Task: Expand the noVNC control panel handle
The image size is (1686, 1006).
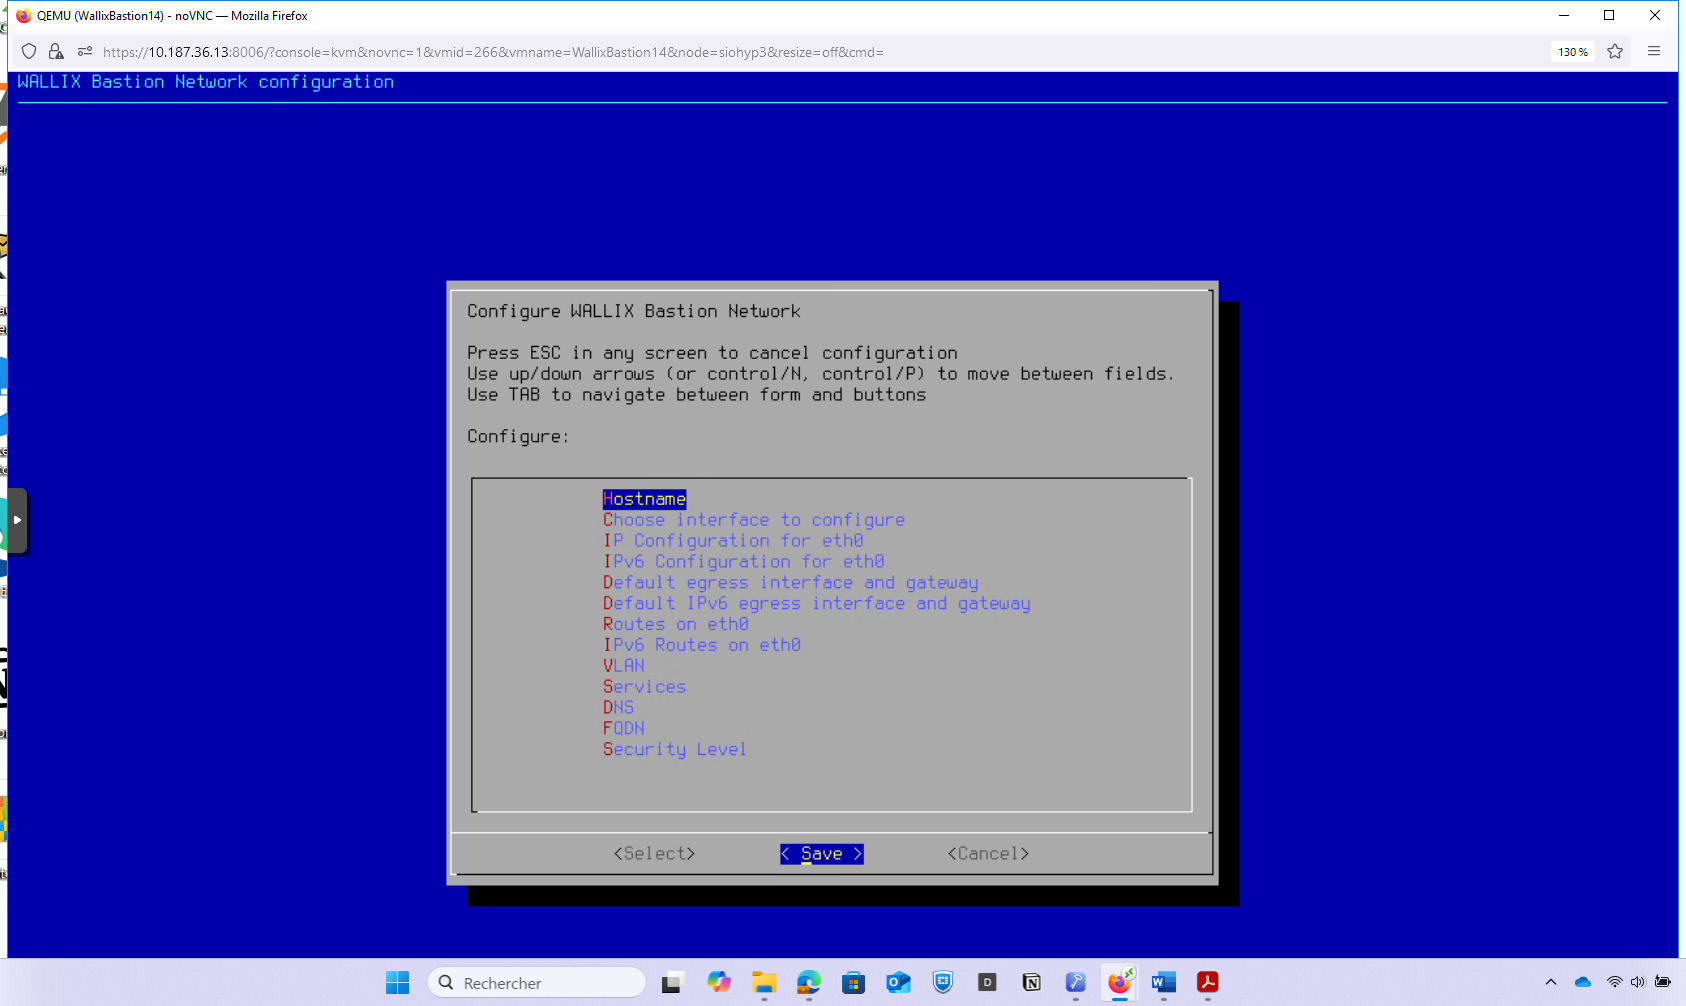Action: (x=17, y=520)
